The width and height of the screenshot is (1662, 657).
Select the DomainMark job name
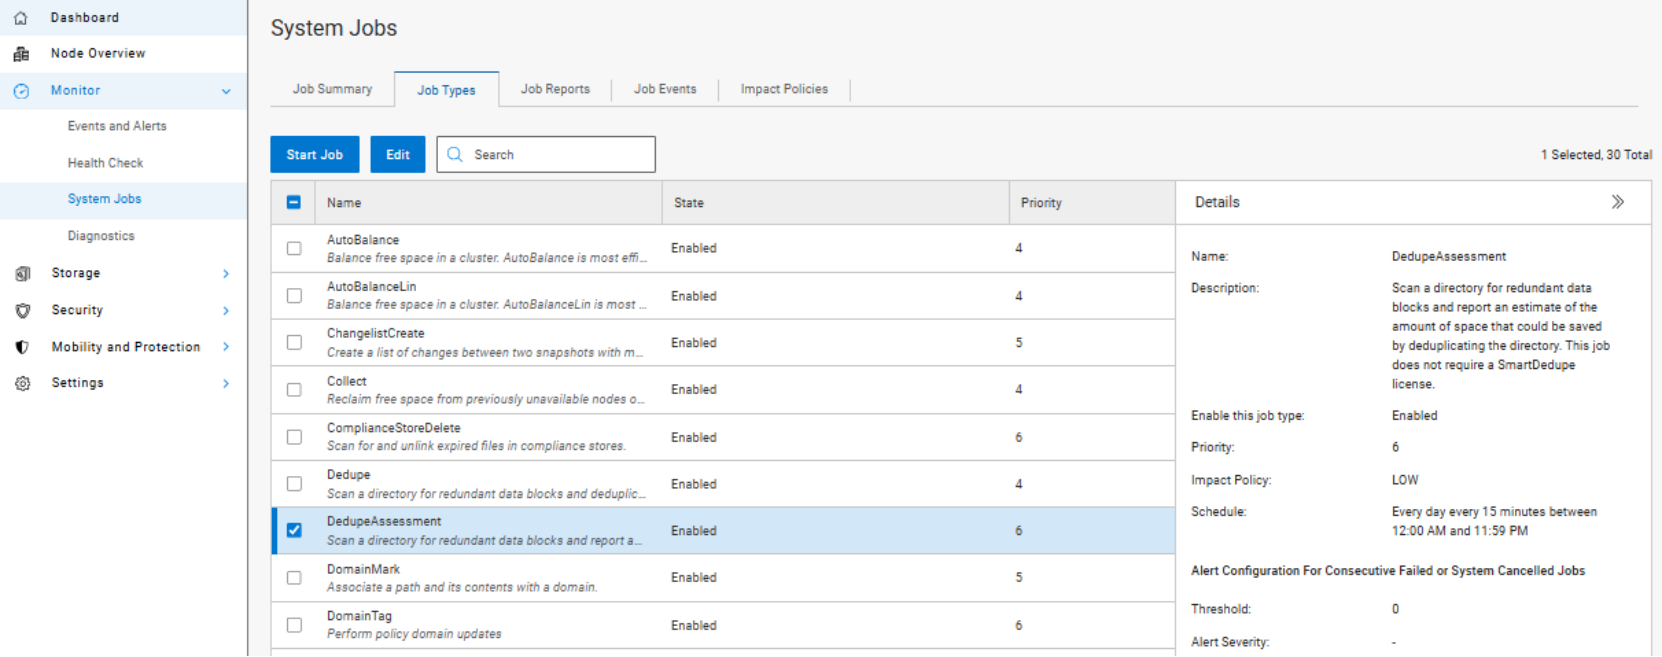click(x=363, y=569)
